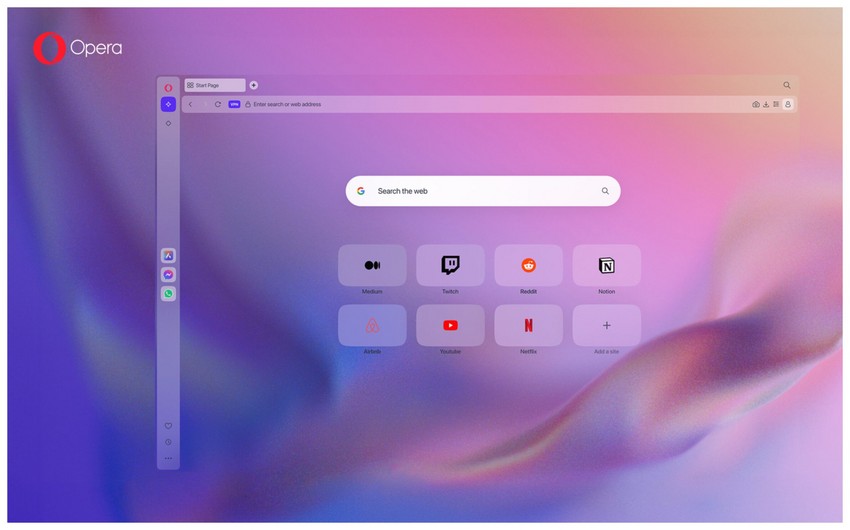Toggle the VPN badge
Screen dimensions: 850x530
pos(234,104)
